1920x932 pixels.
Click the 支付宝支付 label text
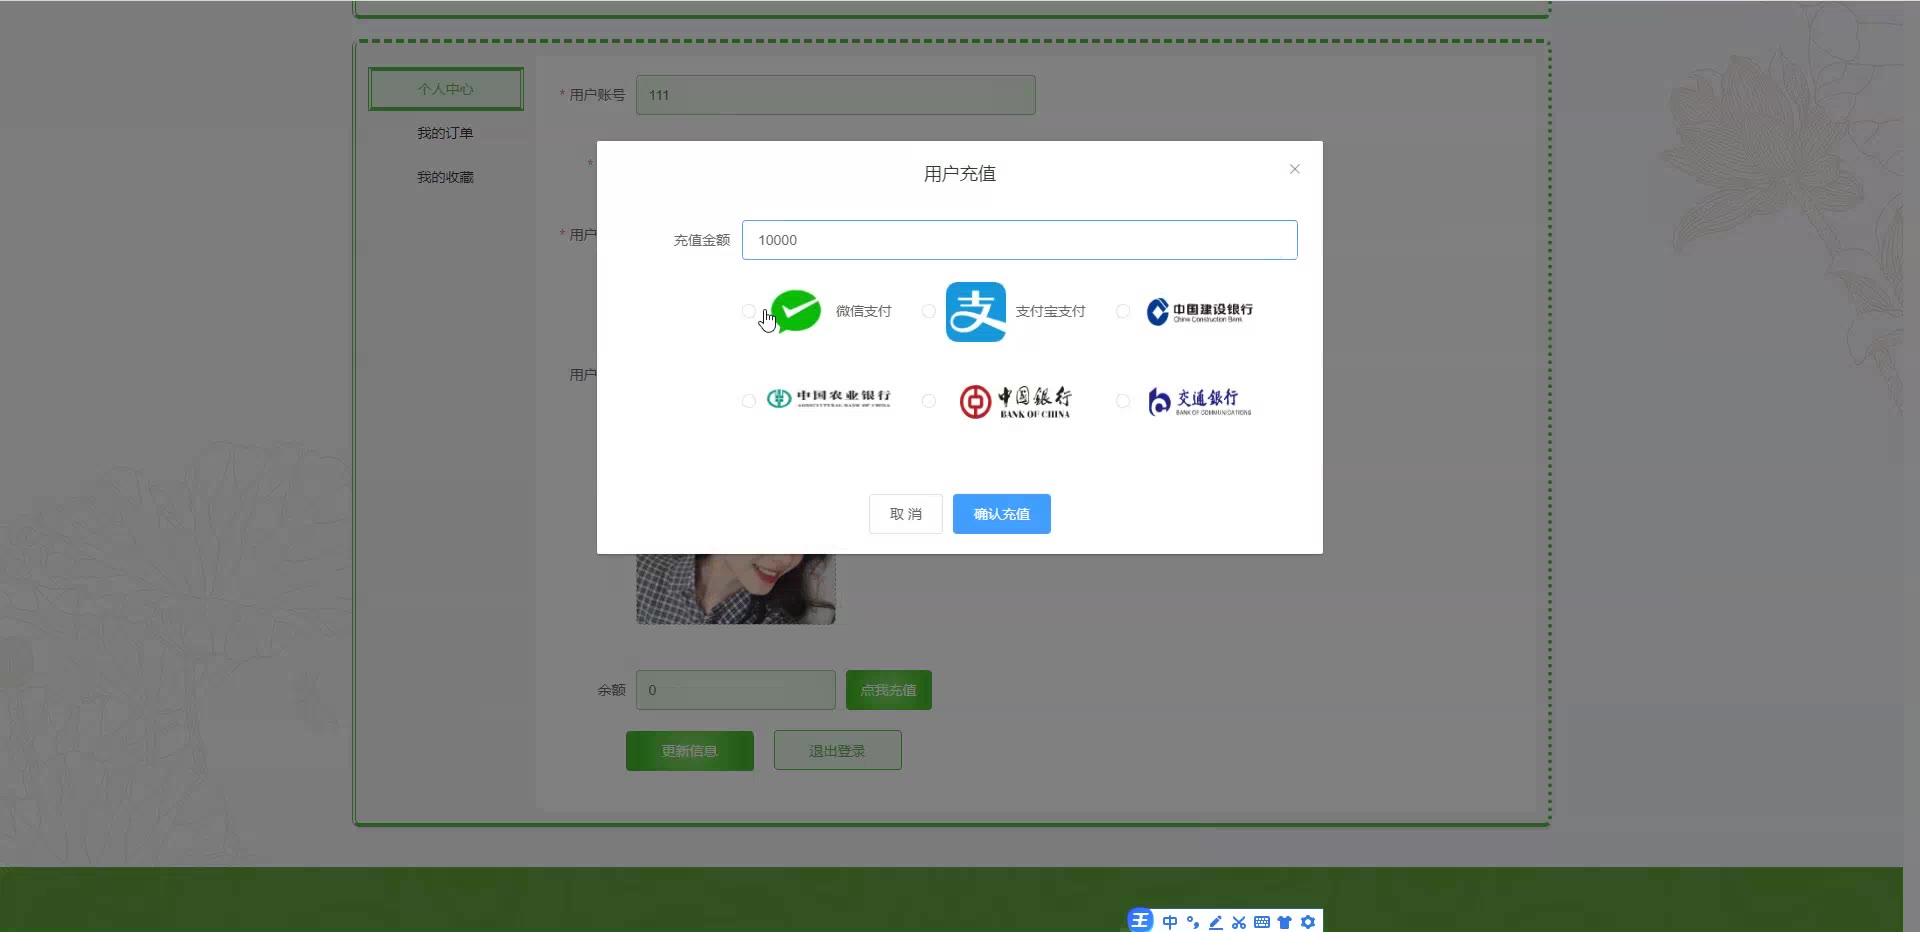point(1050,311)
